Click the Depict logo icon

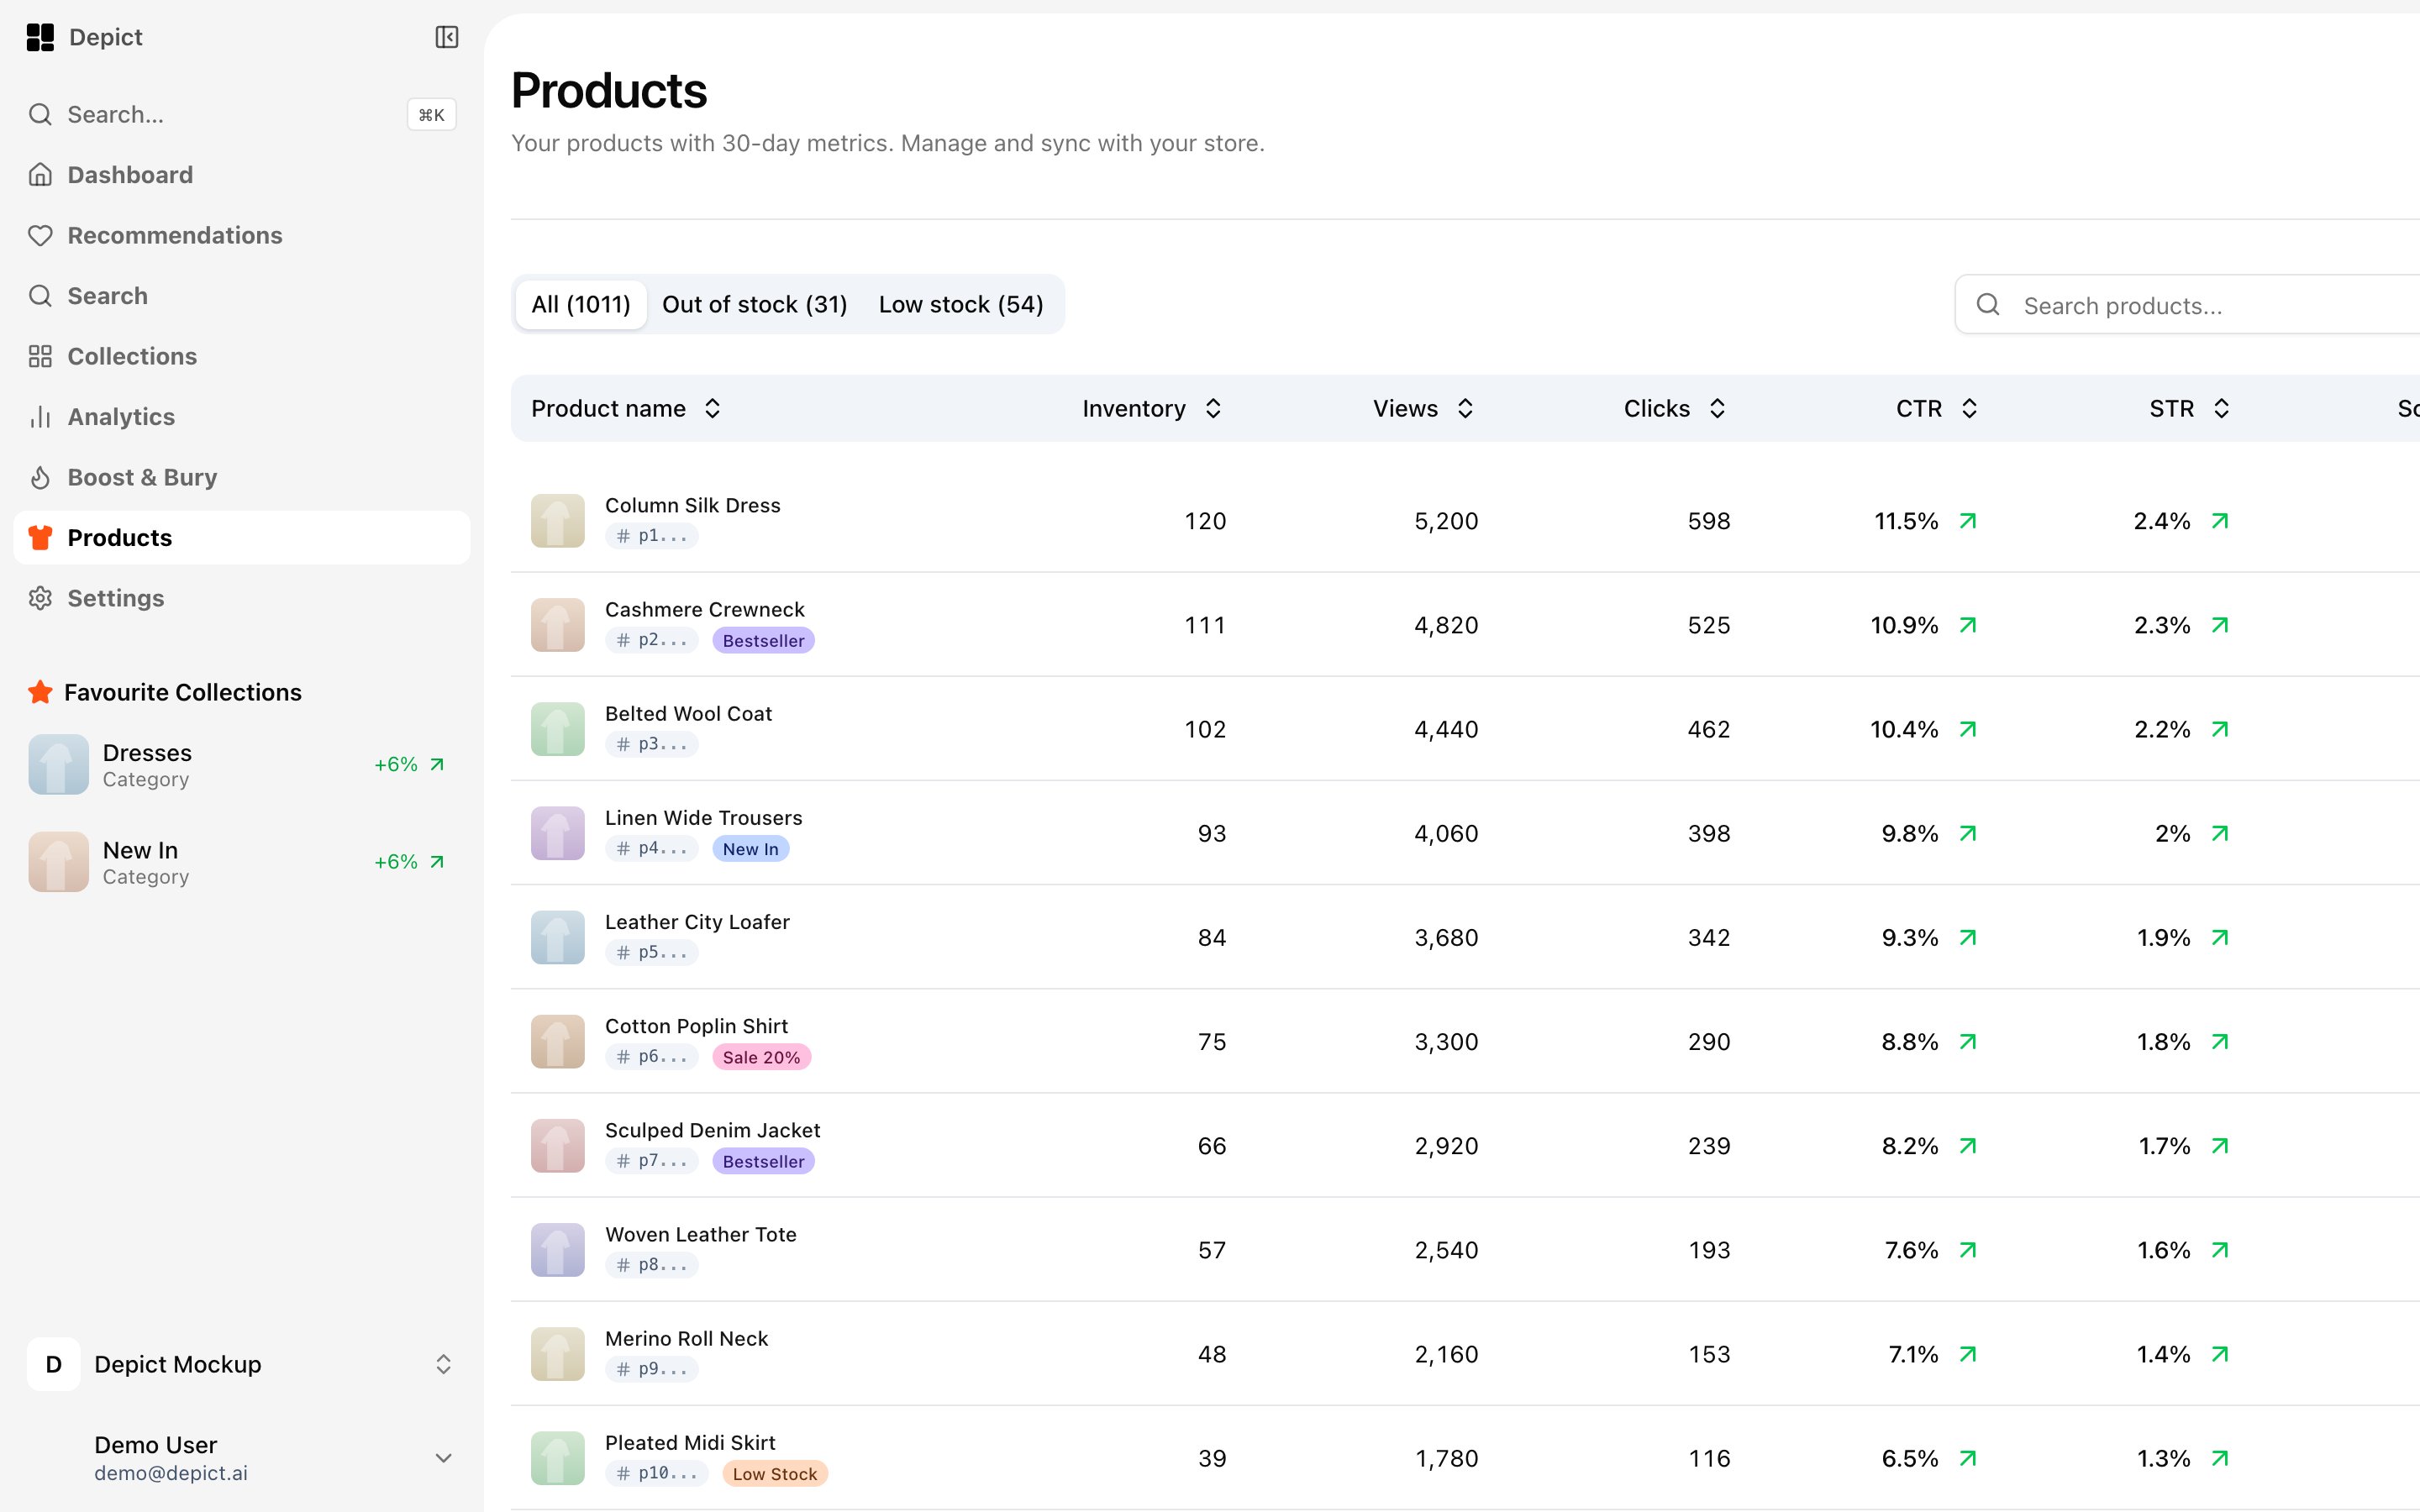pos(40,37)
